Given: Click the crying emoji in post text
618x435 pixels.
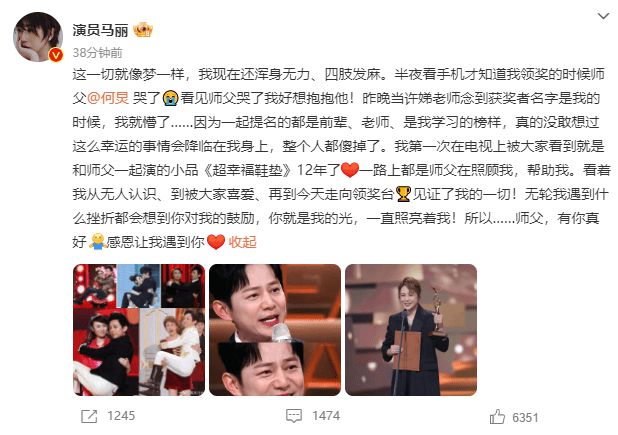Looking at the screenshot, I should pos(171,98).
